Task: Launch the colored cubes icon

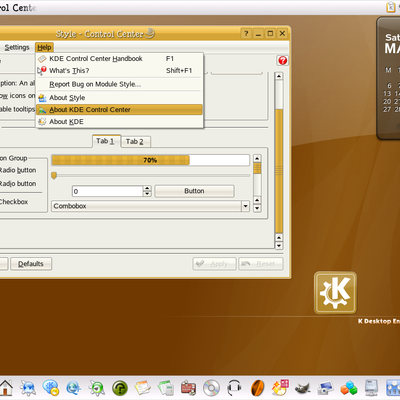Action: click(x=349, y=388)
